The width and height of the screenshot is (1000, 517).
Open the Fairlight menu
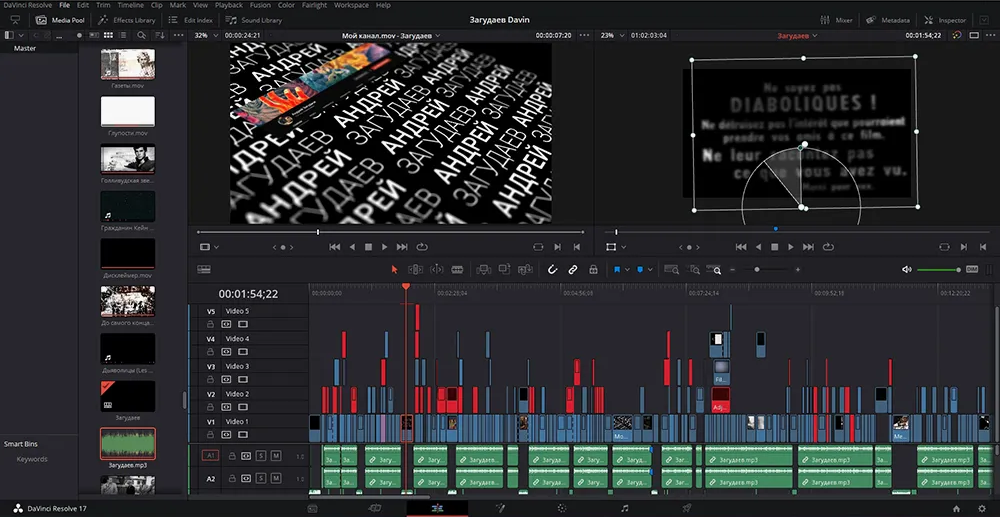[x=313, y=5]
